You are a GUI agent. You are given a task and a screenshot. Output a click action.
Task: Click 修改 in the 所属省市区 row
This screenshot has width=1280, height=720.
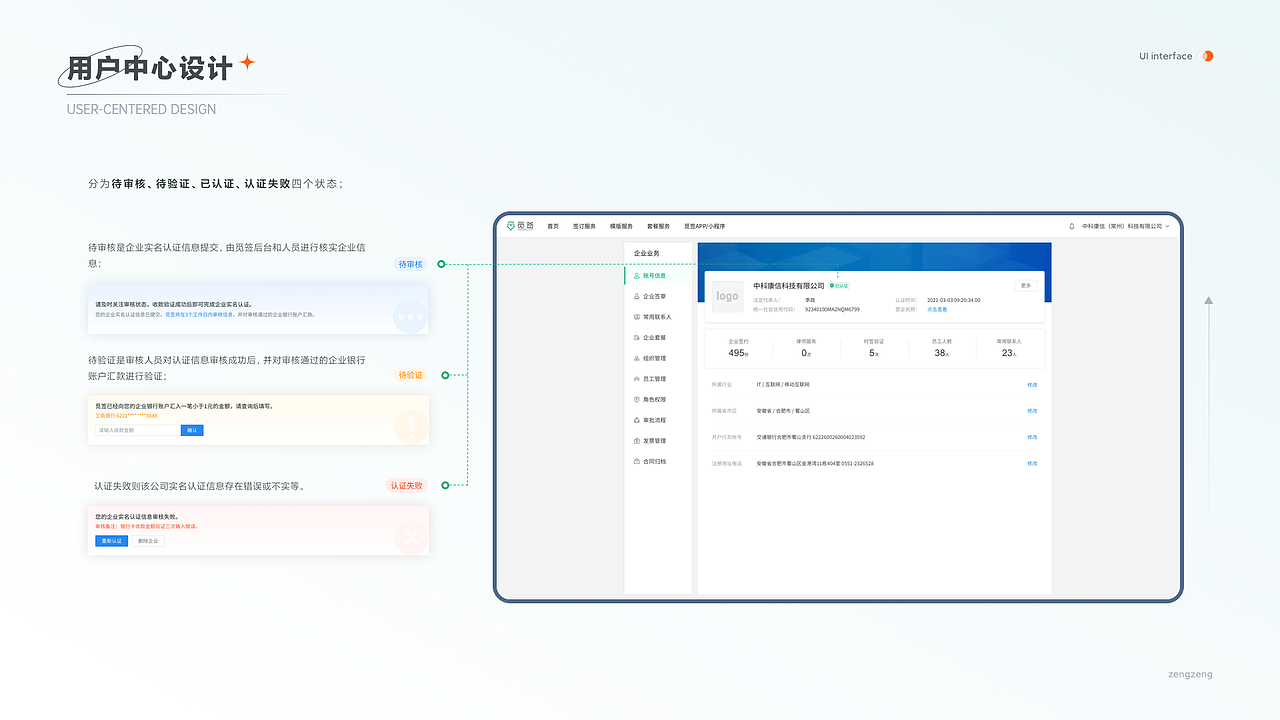1032,410
